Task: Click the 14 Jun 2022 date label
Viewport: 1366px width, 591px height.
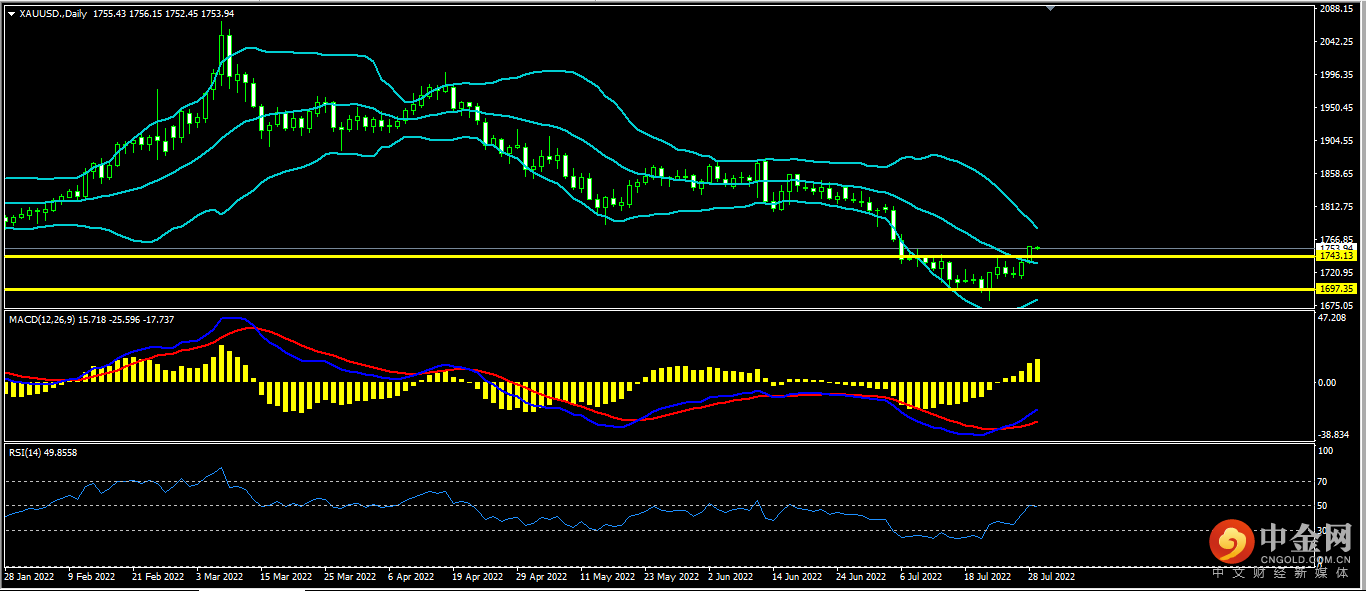Action: (798, 577)
